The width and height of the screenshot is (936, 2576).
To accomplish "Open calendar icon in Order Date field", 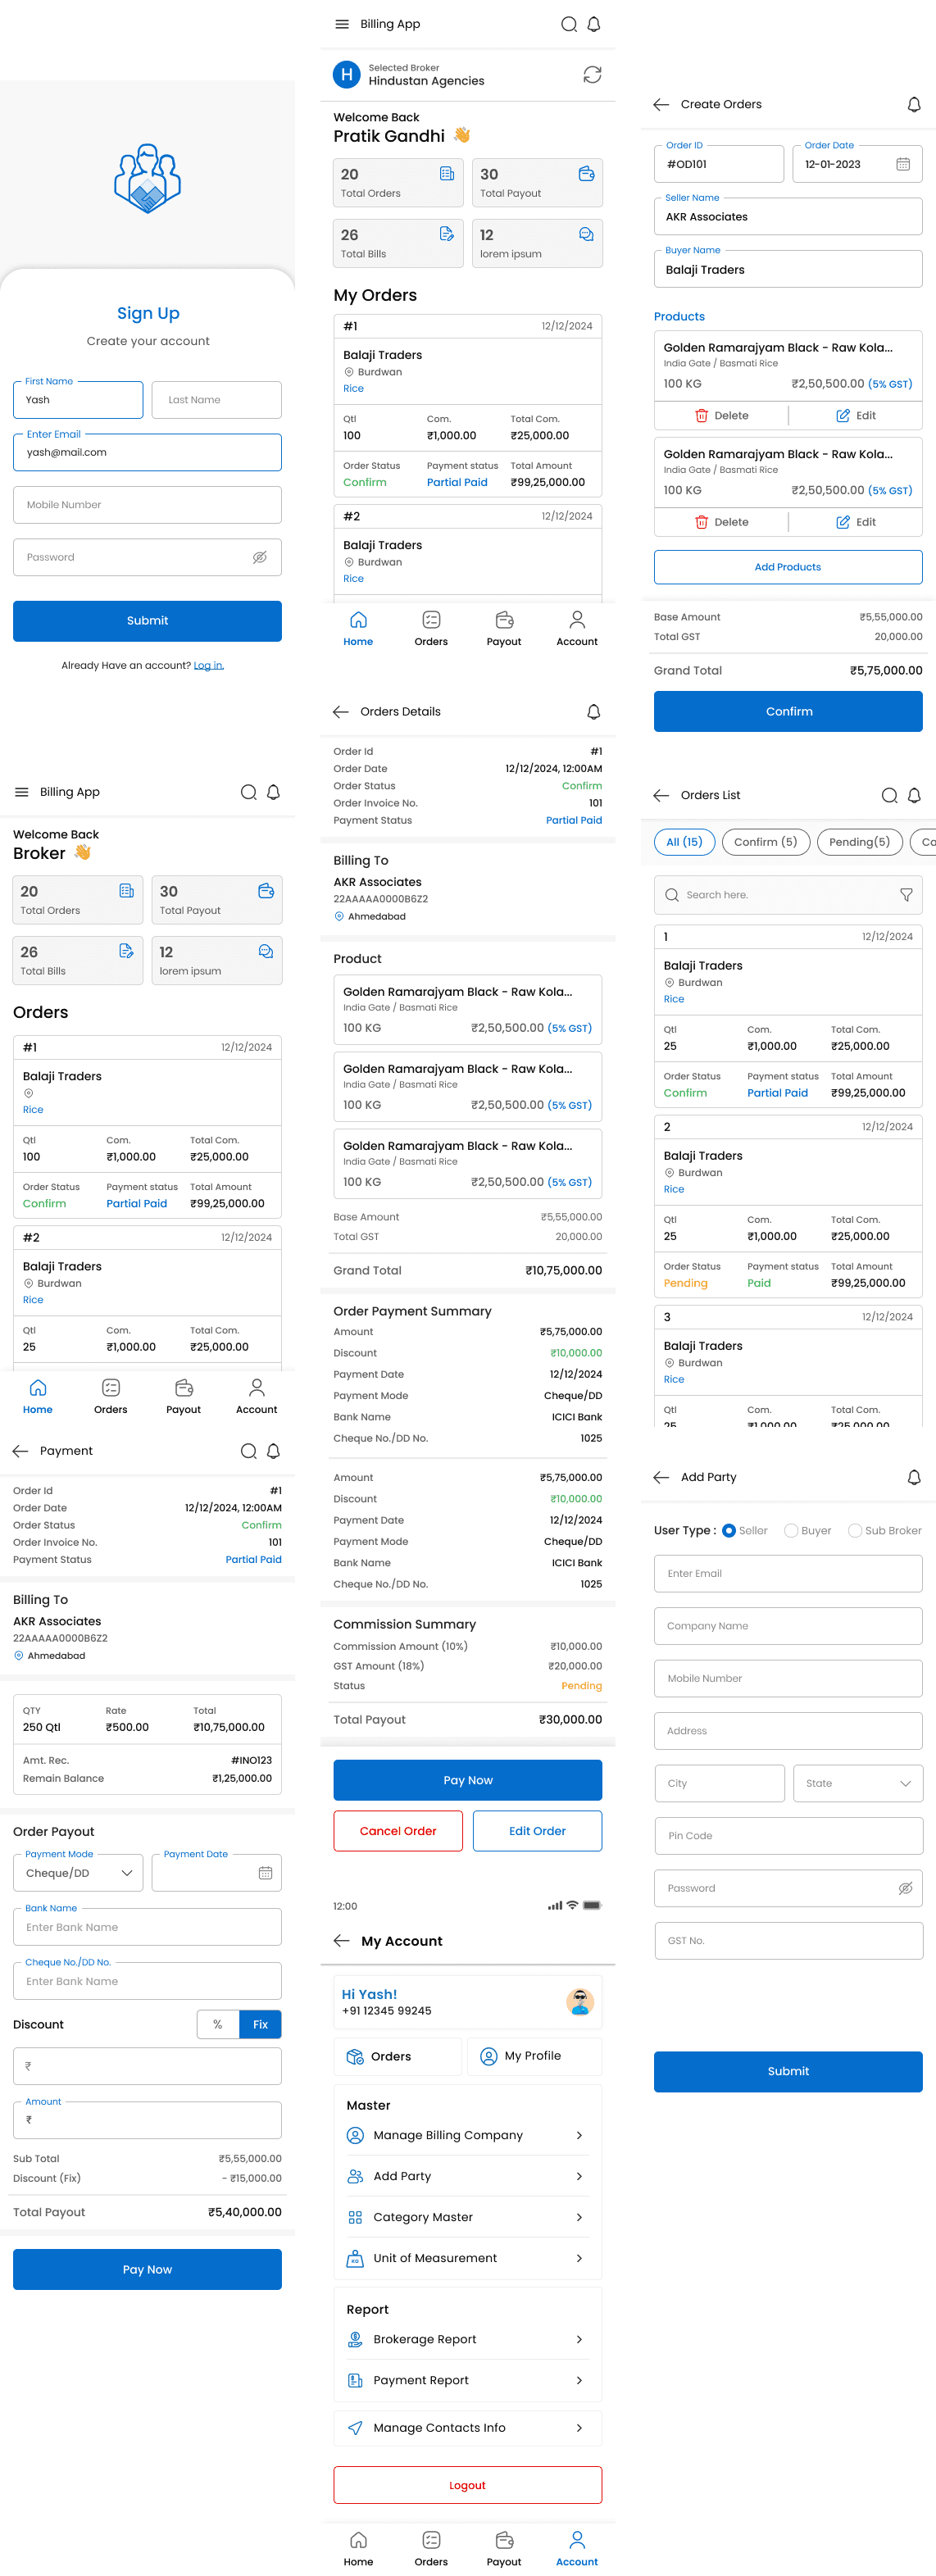I will (x=903, y=164).
